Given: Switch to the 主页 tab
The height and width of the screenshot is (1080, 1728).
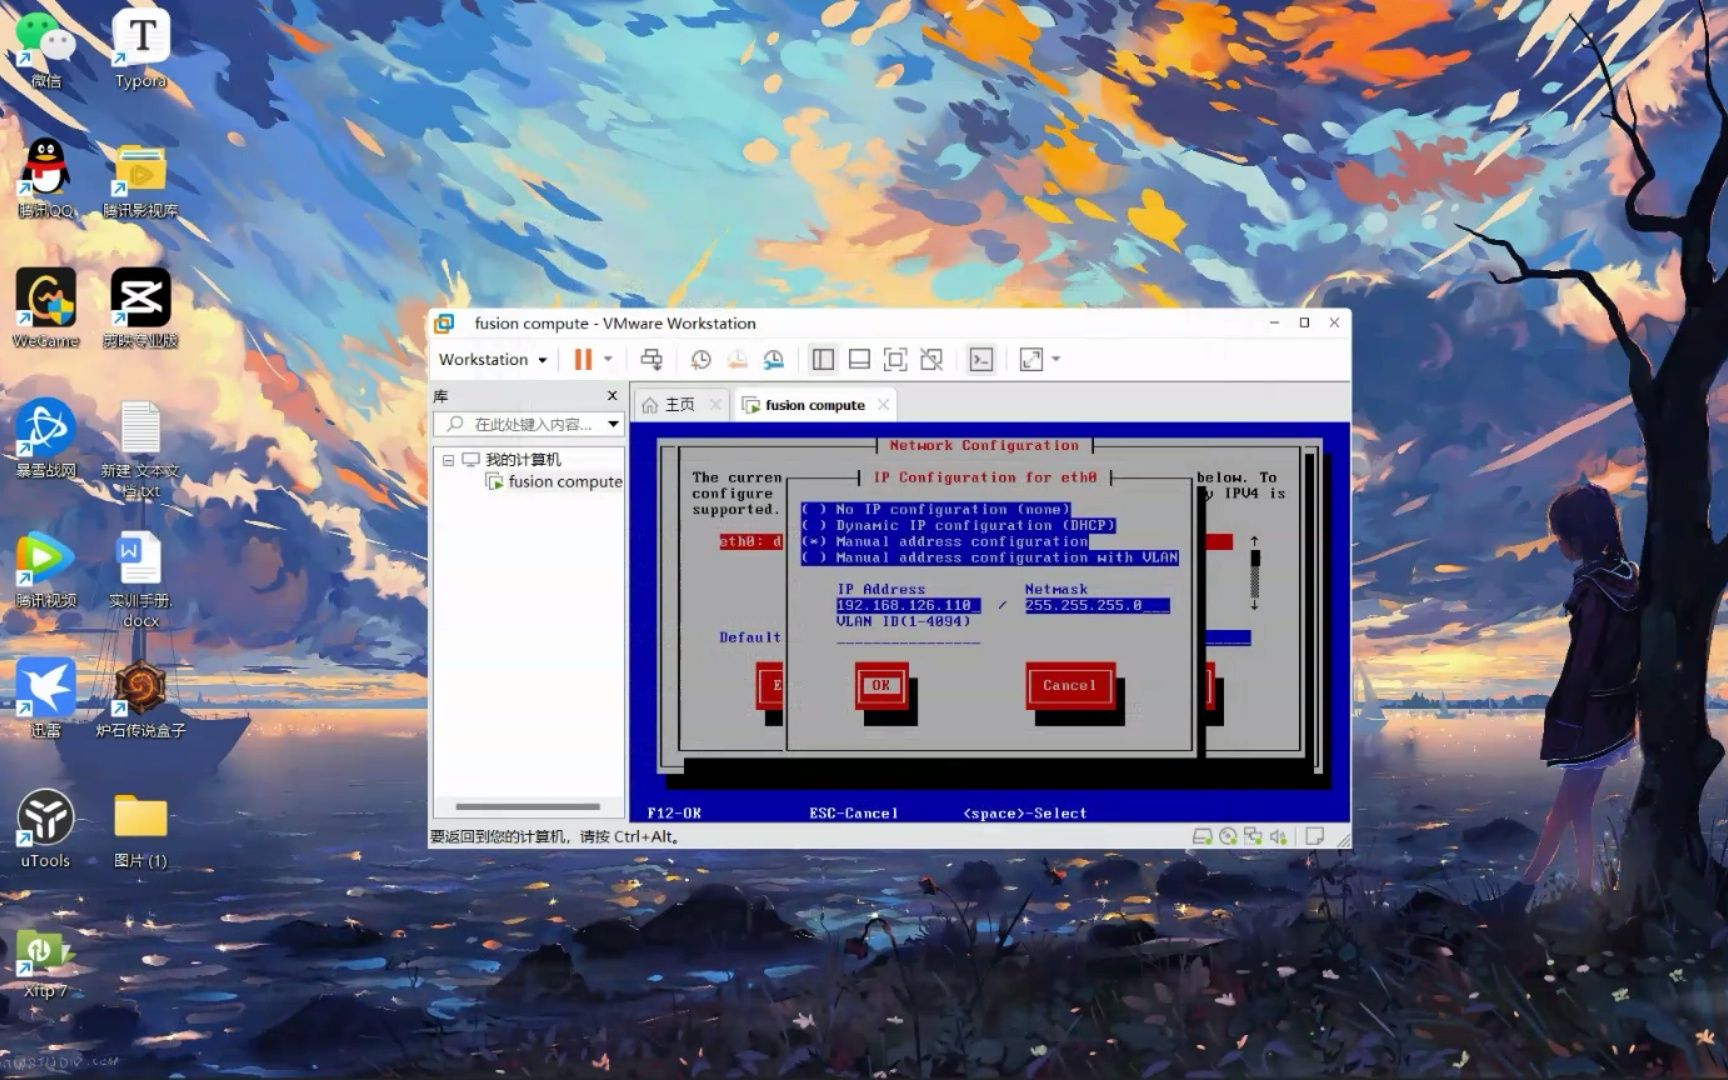Looking at the screenshot, I should [x=678, y=404].
